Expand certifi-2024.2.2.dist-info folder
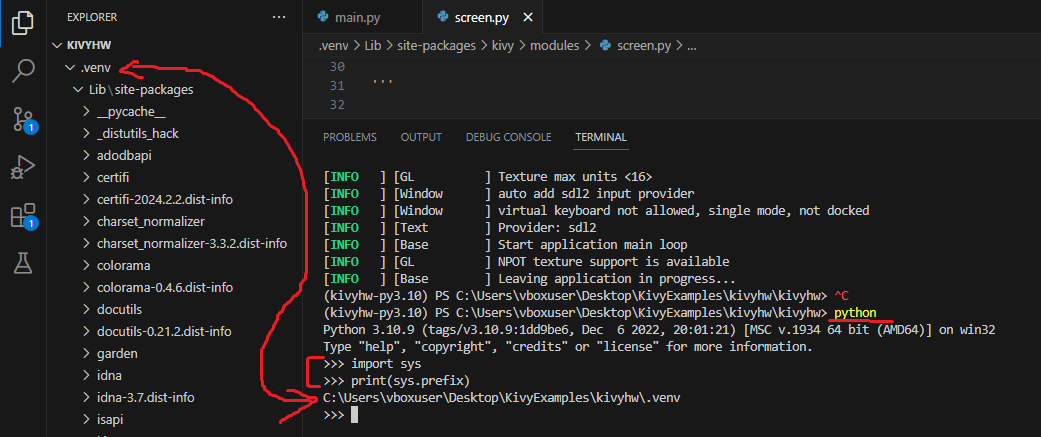The width and height of the screenshot is (1041, 437). (x=86, y=199)
